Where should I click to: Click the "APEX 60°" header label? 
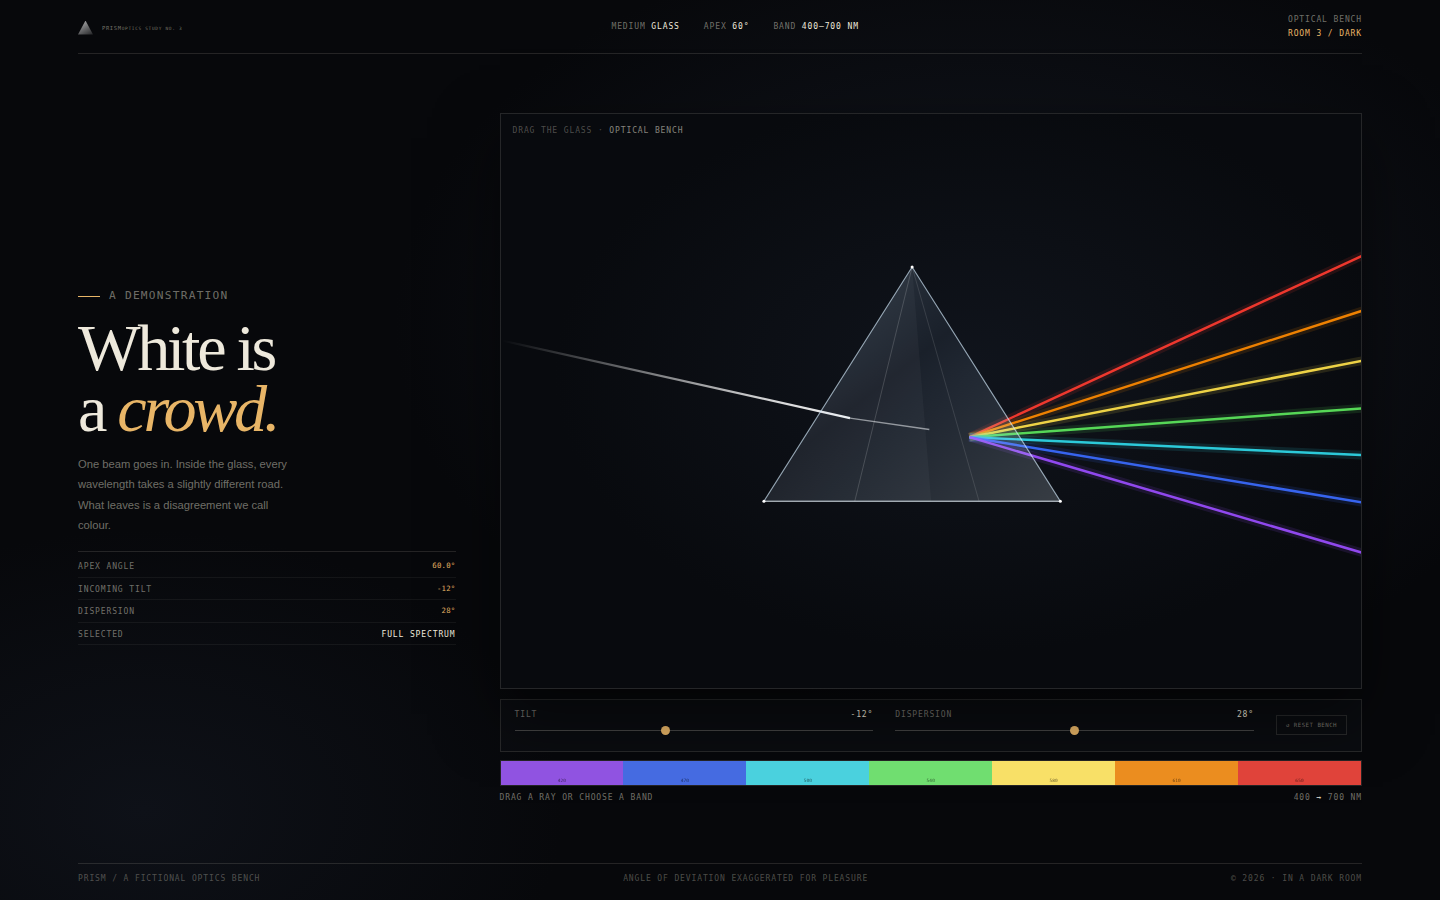(726, 26)
